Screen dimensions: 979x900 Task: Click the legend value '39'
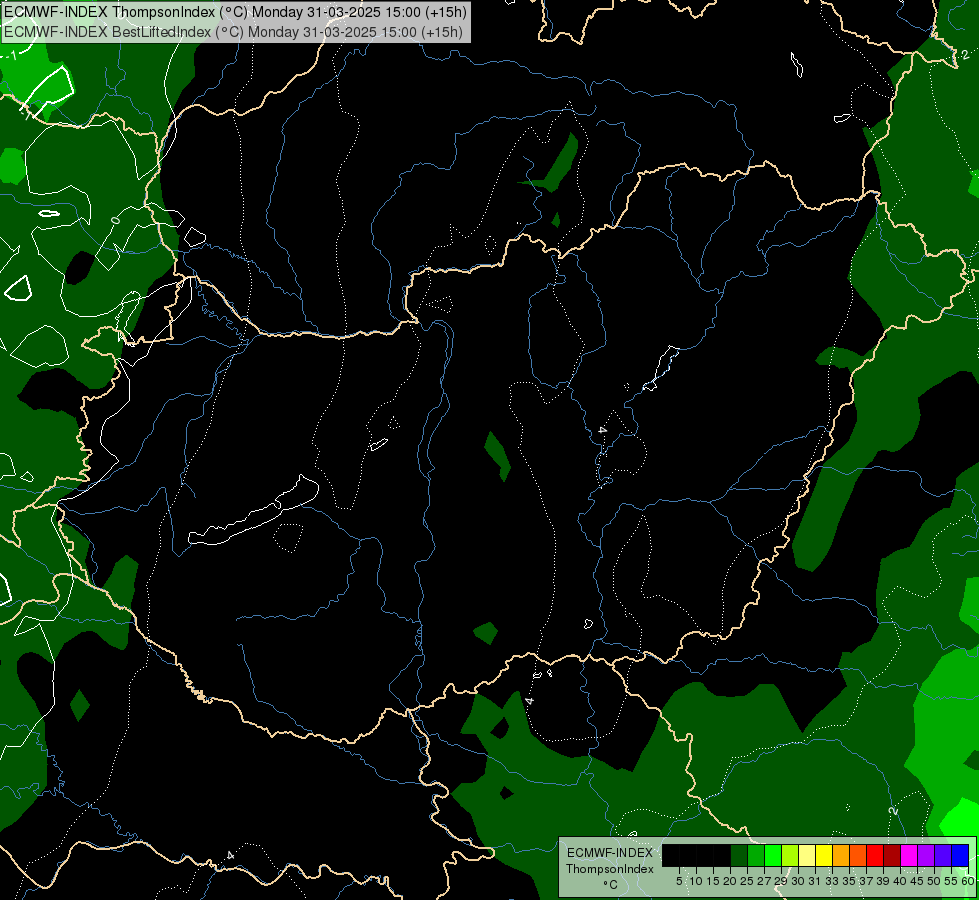[x=883, y=881]
